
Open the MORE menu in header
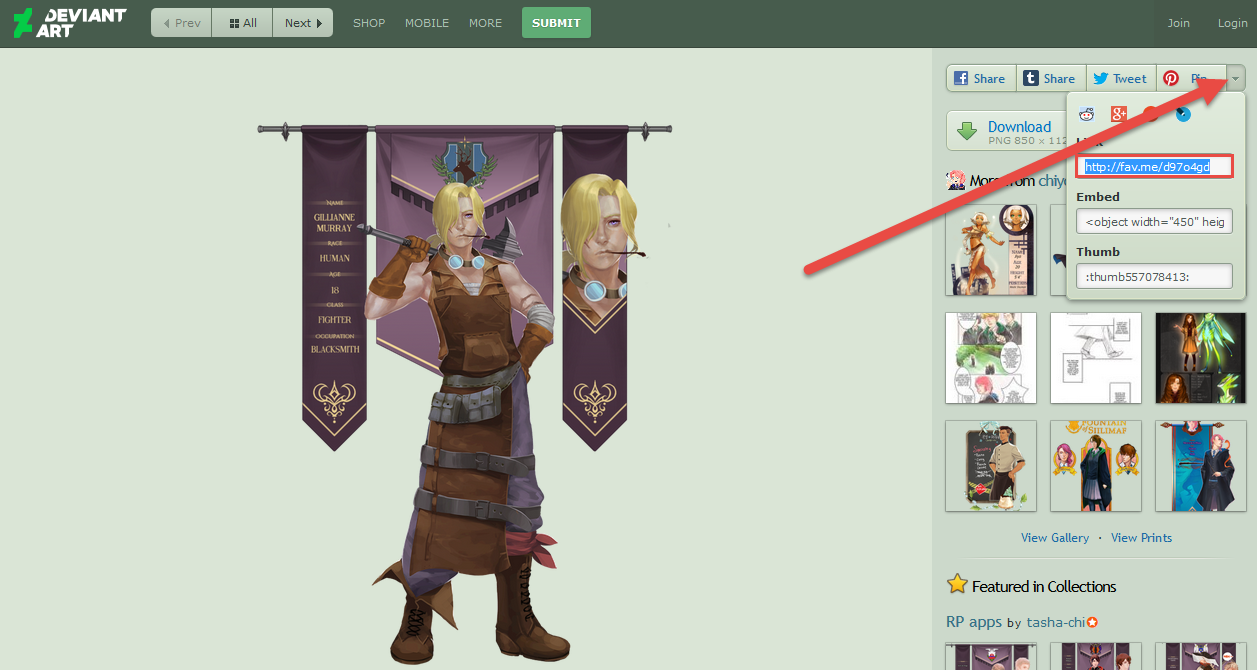pyautogui.click(x=486, y=23)
